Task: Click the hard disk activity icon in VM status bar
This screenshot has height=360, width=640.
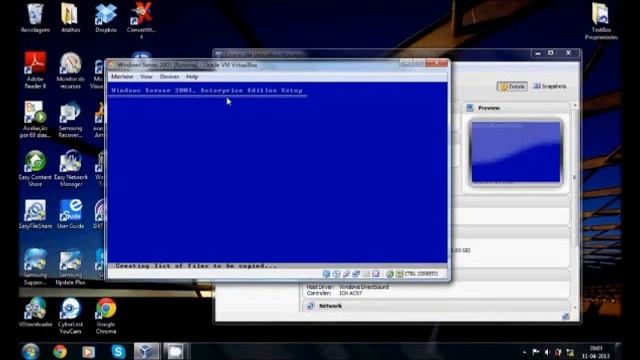Action: click(326, 274)
